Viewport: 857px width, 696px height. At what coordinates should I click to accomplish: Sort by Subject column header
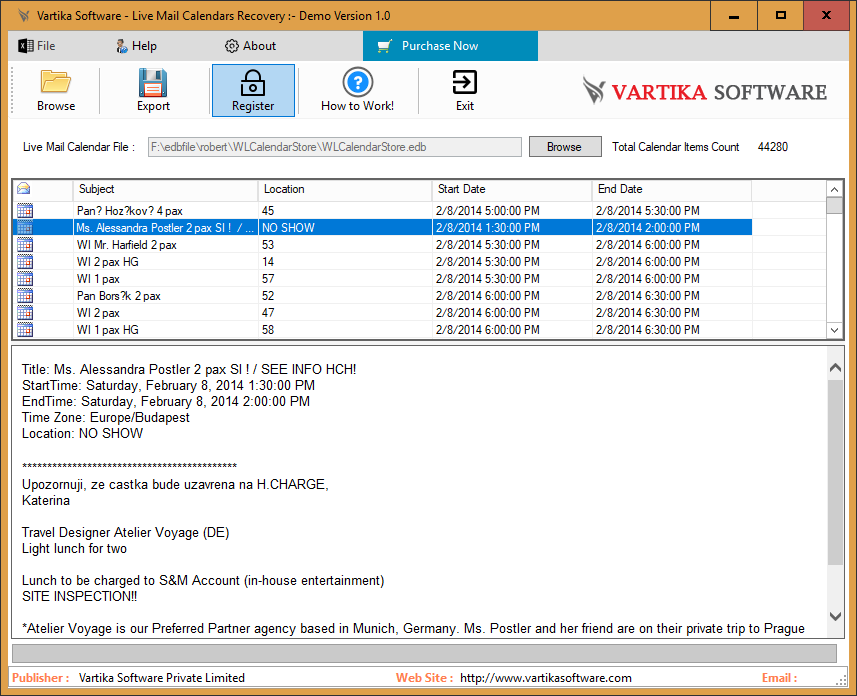point(165,189)
